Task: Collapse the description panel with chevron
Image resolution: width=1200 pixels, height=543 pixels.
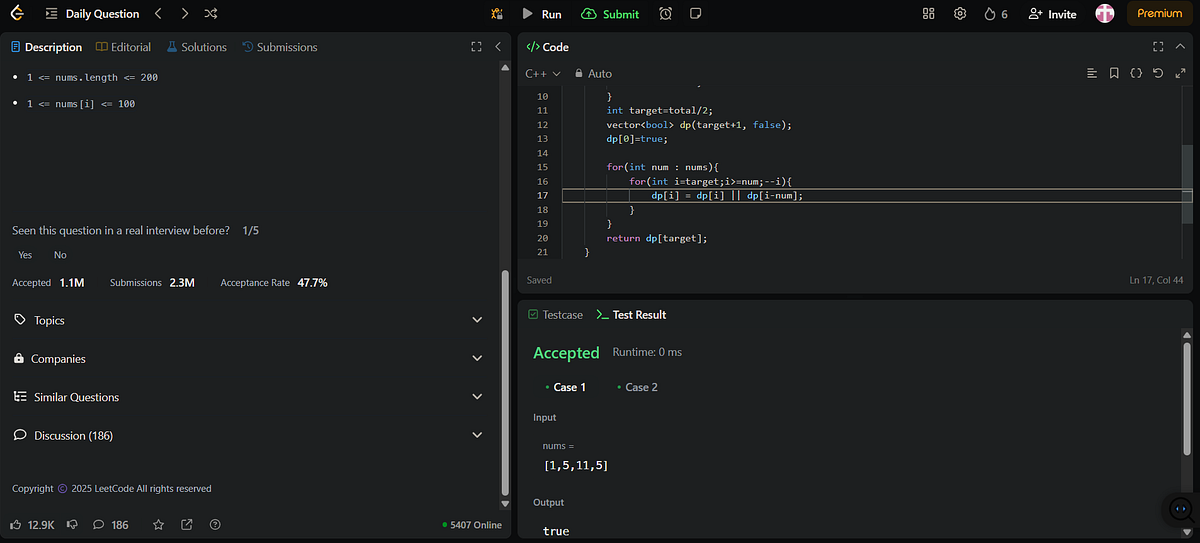Action: (498, 47)
